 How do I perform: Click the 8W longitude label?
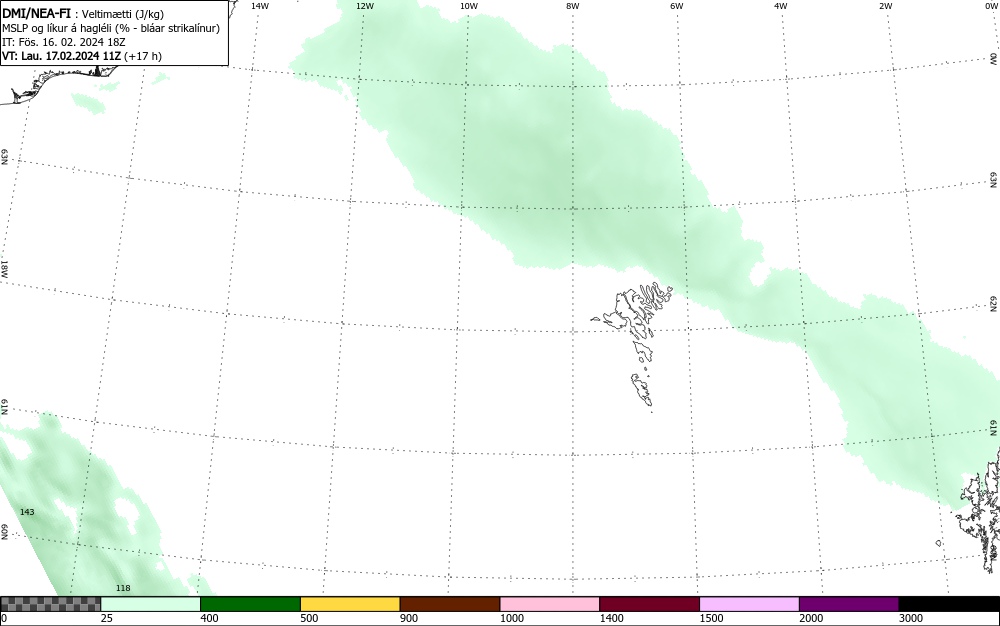click(573, 6)
